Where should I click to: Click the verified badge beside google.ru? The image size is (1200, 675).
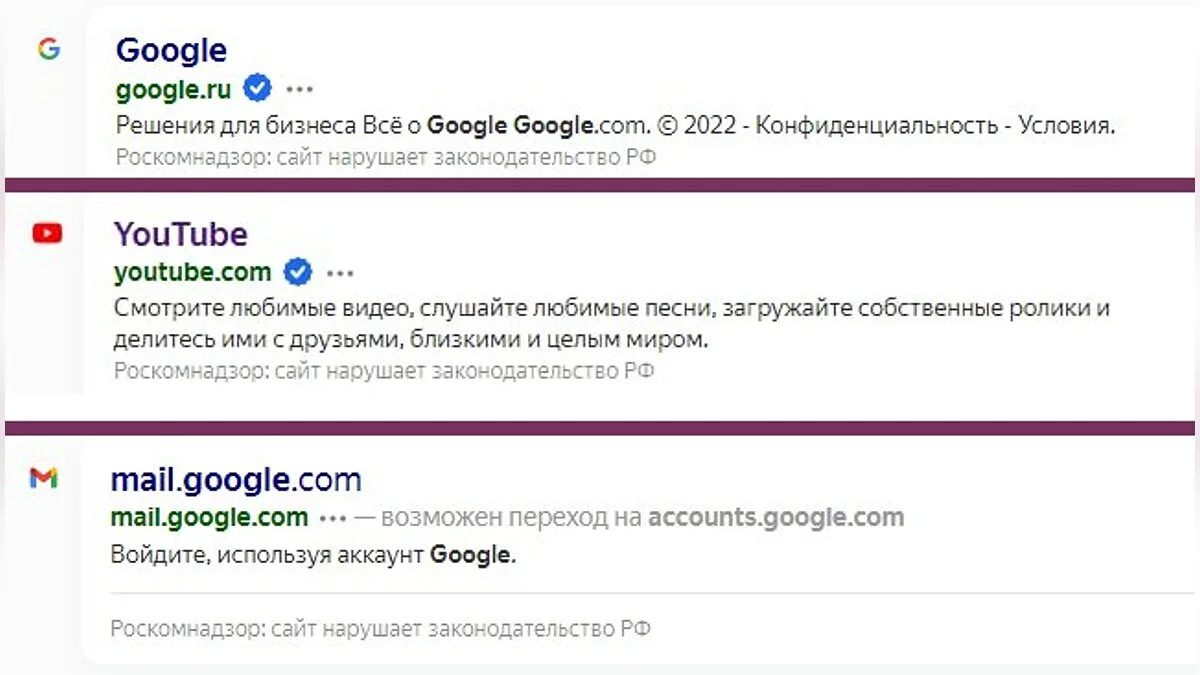[x=258, y=89]
